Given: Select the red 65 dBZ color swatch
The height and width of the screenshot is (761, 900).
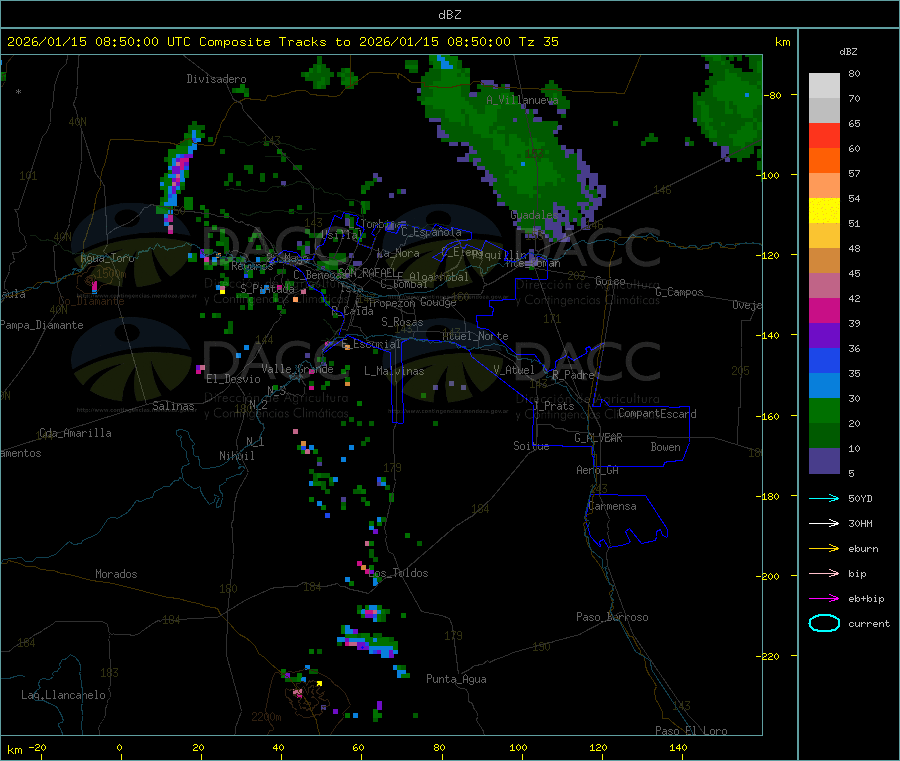Looking at the screenshot, I should tap(824, 136).
